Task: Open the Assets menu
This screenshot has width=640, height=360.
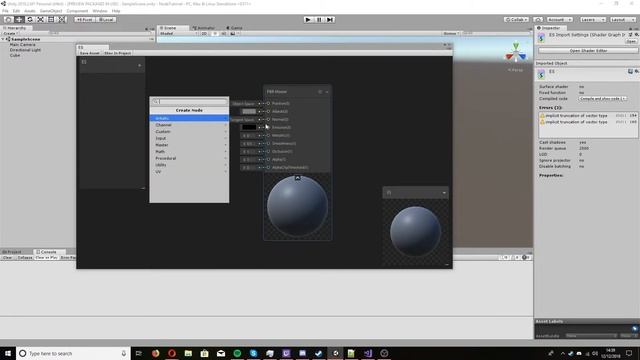Action: pyautogui.click(x=30, y=11)
